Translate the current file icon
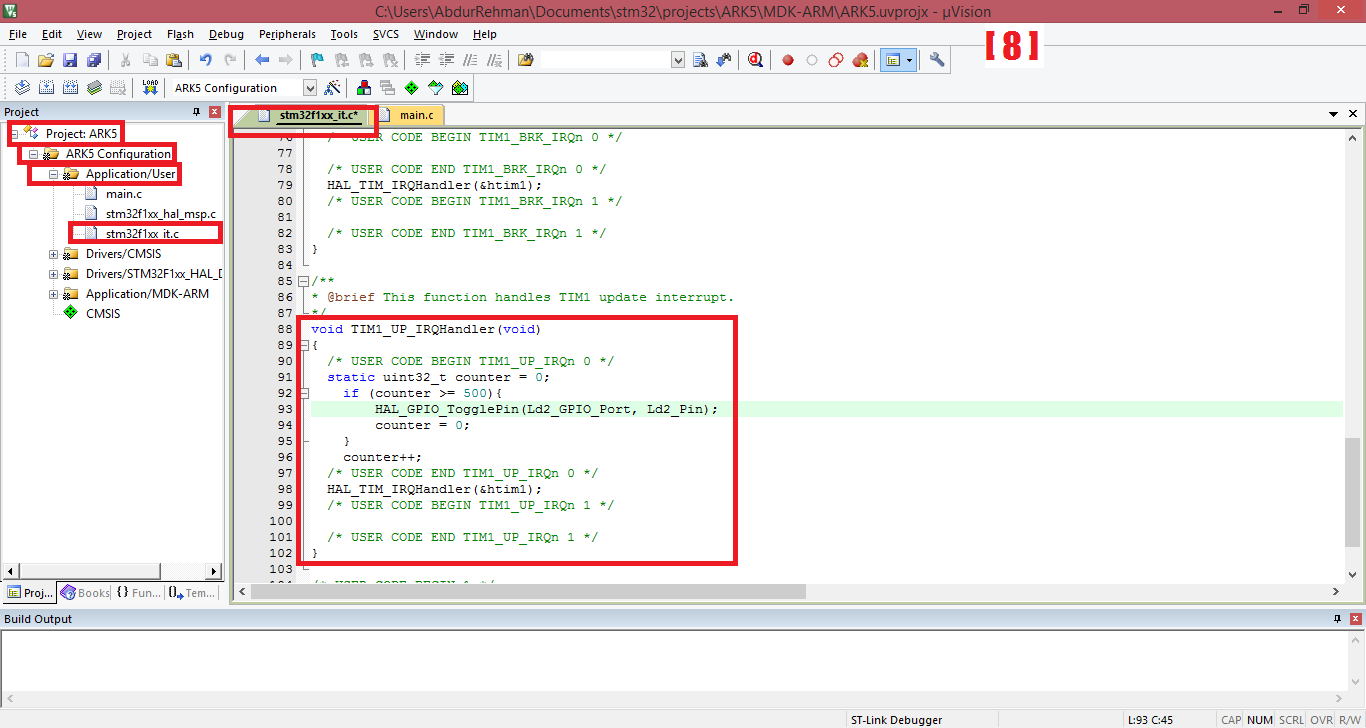 coord(22,87)
